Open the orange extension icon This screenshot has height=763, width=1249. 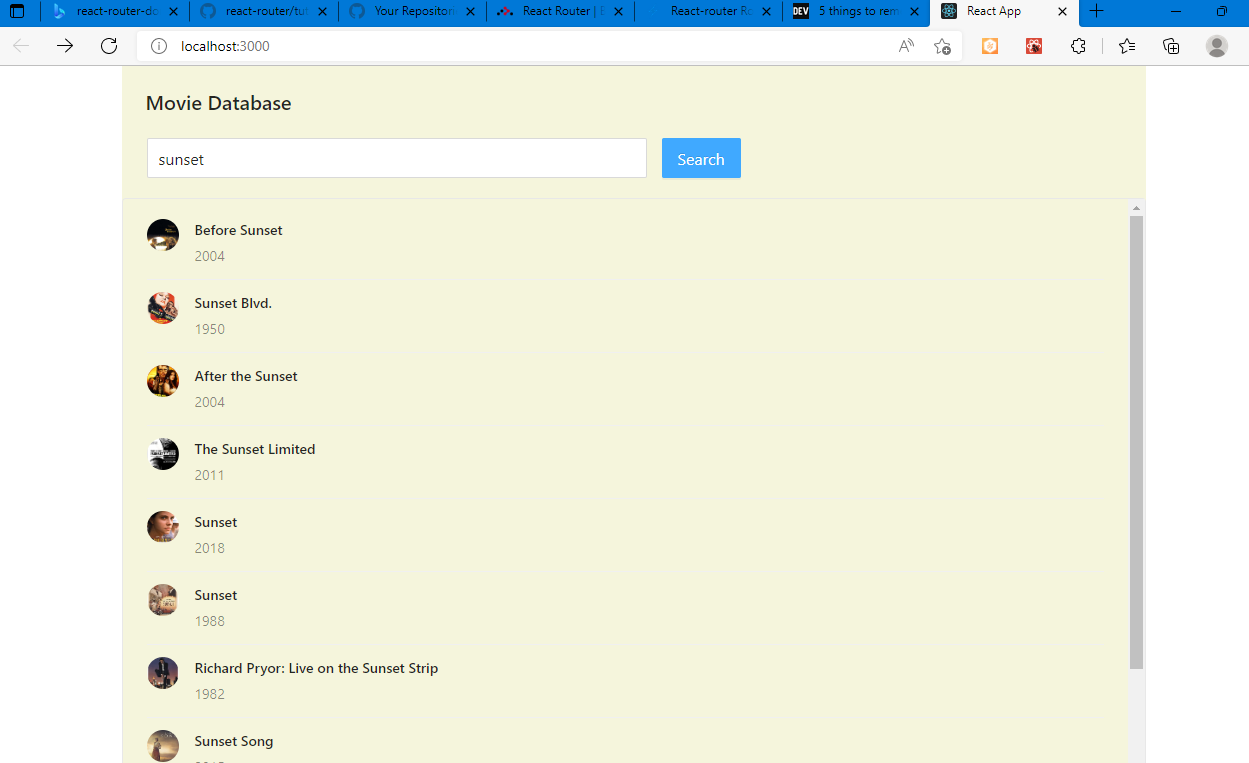990,46
